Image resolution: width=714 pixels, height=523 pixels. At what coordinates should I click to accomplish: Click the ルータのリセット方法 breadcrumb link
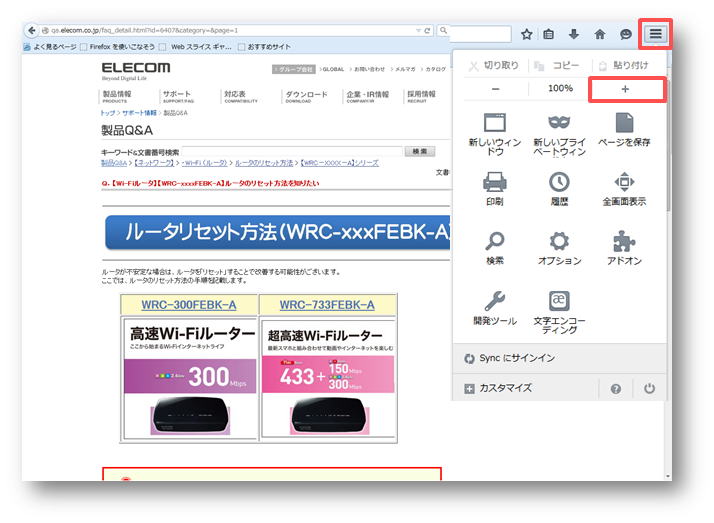[x=264, y=163]
